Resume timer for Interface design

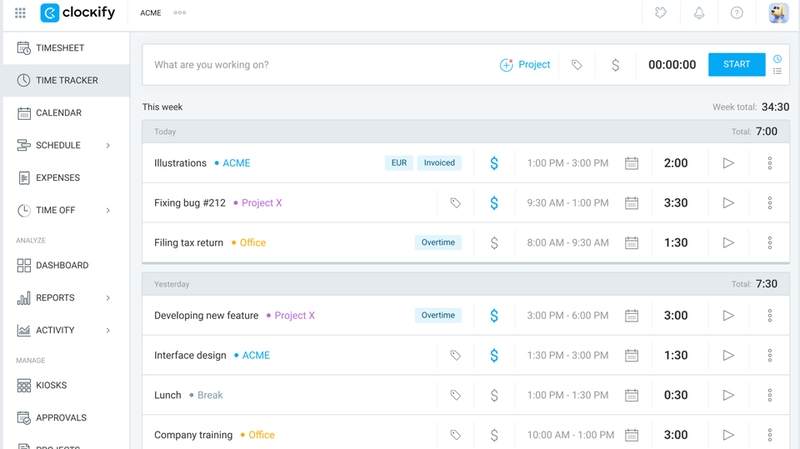(x=729, y=356)
